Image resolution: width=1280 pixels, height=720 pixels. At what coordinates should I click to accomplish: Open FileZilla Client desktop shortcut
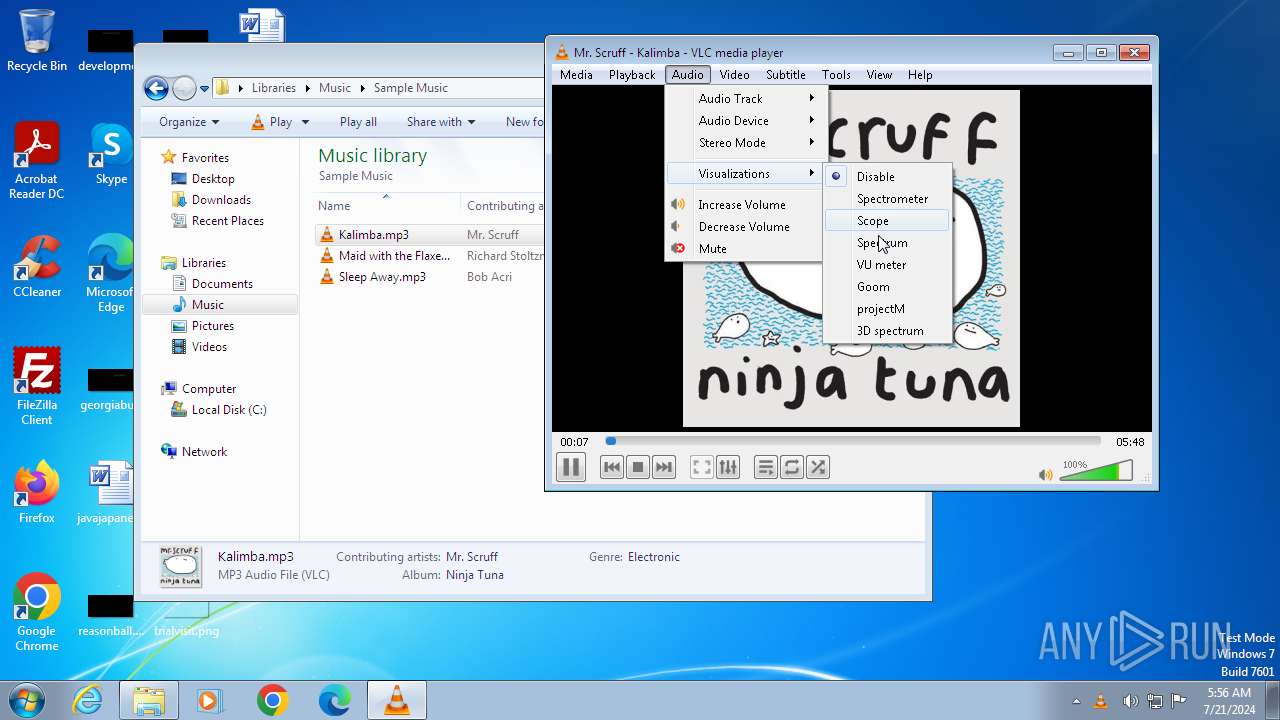37,386
